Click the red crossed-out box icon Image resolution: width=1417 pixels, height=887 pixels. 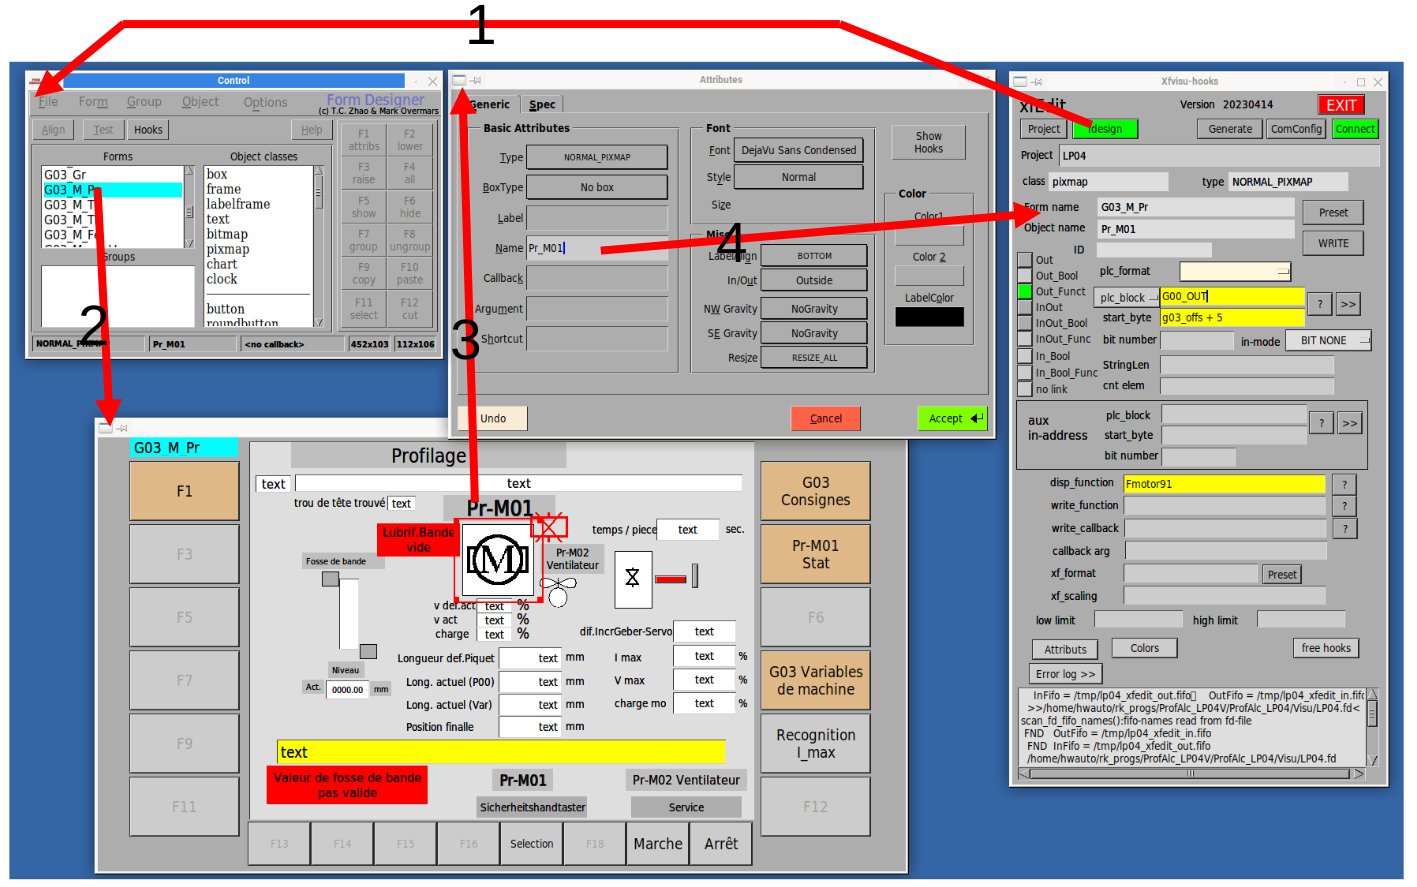pos(549,526)
